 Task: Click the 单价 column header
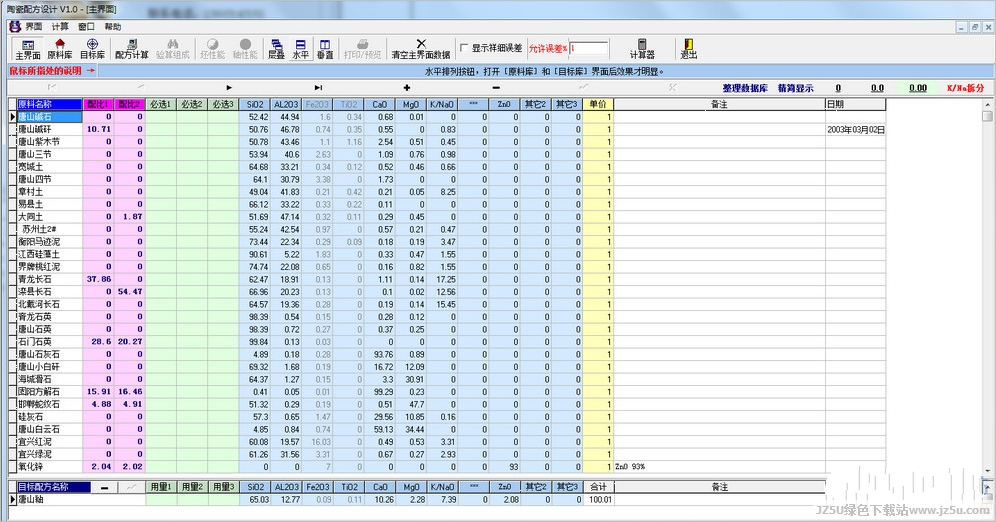pos(598,104)
